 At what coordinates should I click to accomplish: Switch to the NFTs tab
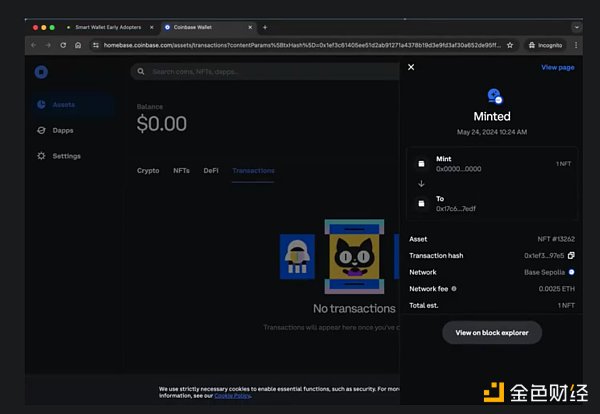coord(181,171)
